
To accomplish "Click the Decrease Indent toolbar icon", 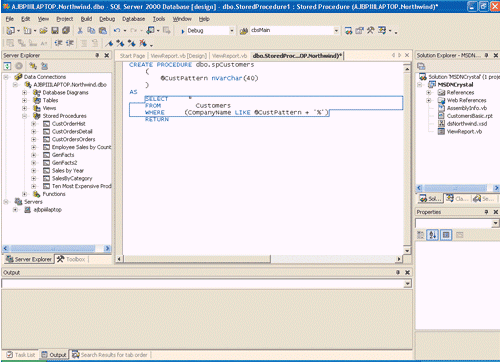I will coord(59,43).
